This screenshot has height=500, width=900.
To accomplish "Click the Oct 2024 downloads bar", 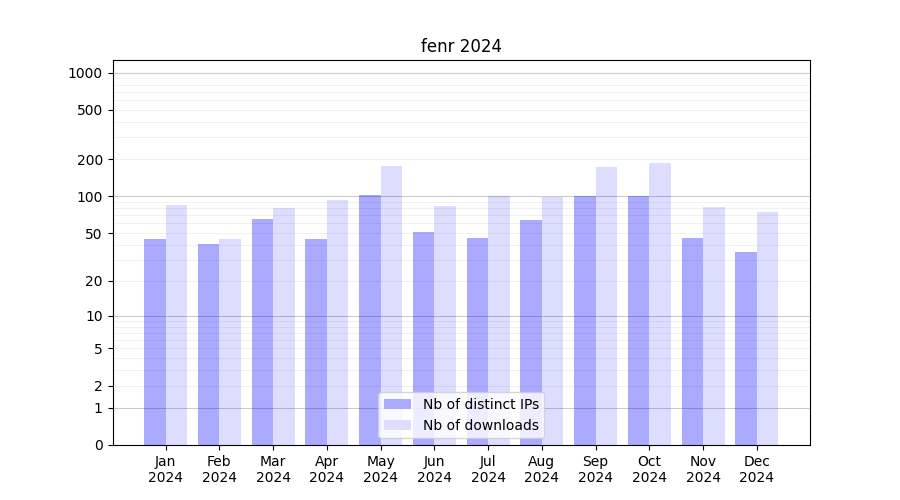I will pos(660,300).
